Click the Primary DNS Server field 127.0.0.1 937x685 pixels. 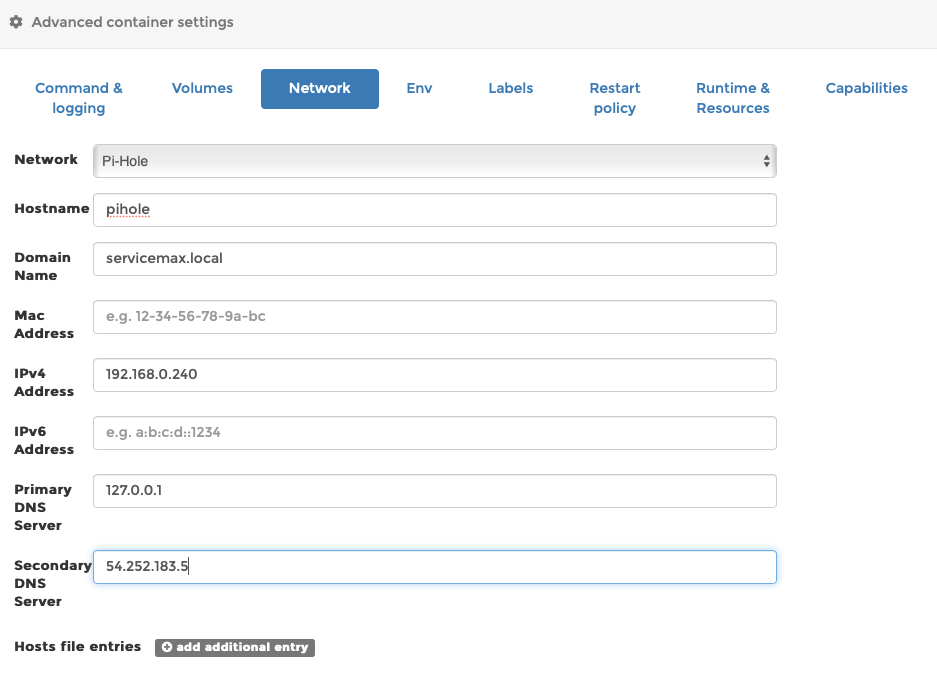click(x=434, y=491)
